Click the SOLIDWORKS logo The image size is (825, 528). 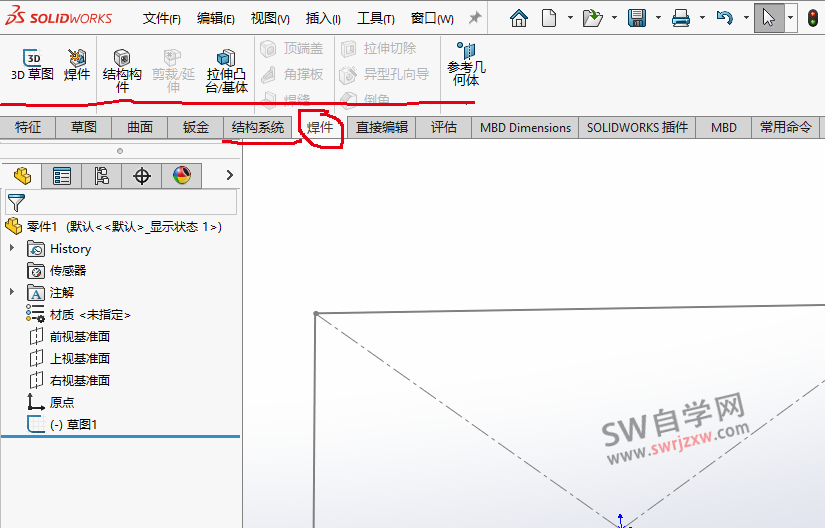58,16
